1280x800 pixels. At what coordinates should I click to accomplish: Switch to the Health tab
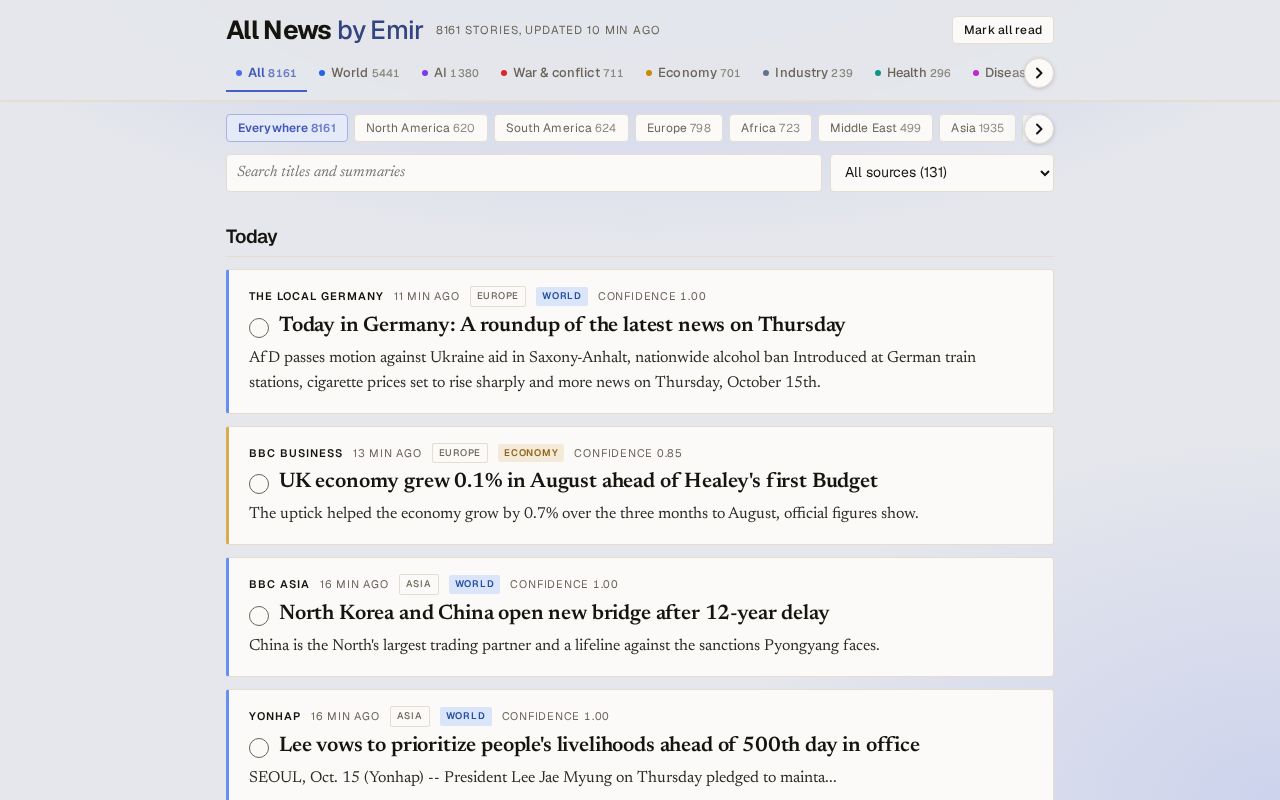coord(913,73)
